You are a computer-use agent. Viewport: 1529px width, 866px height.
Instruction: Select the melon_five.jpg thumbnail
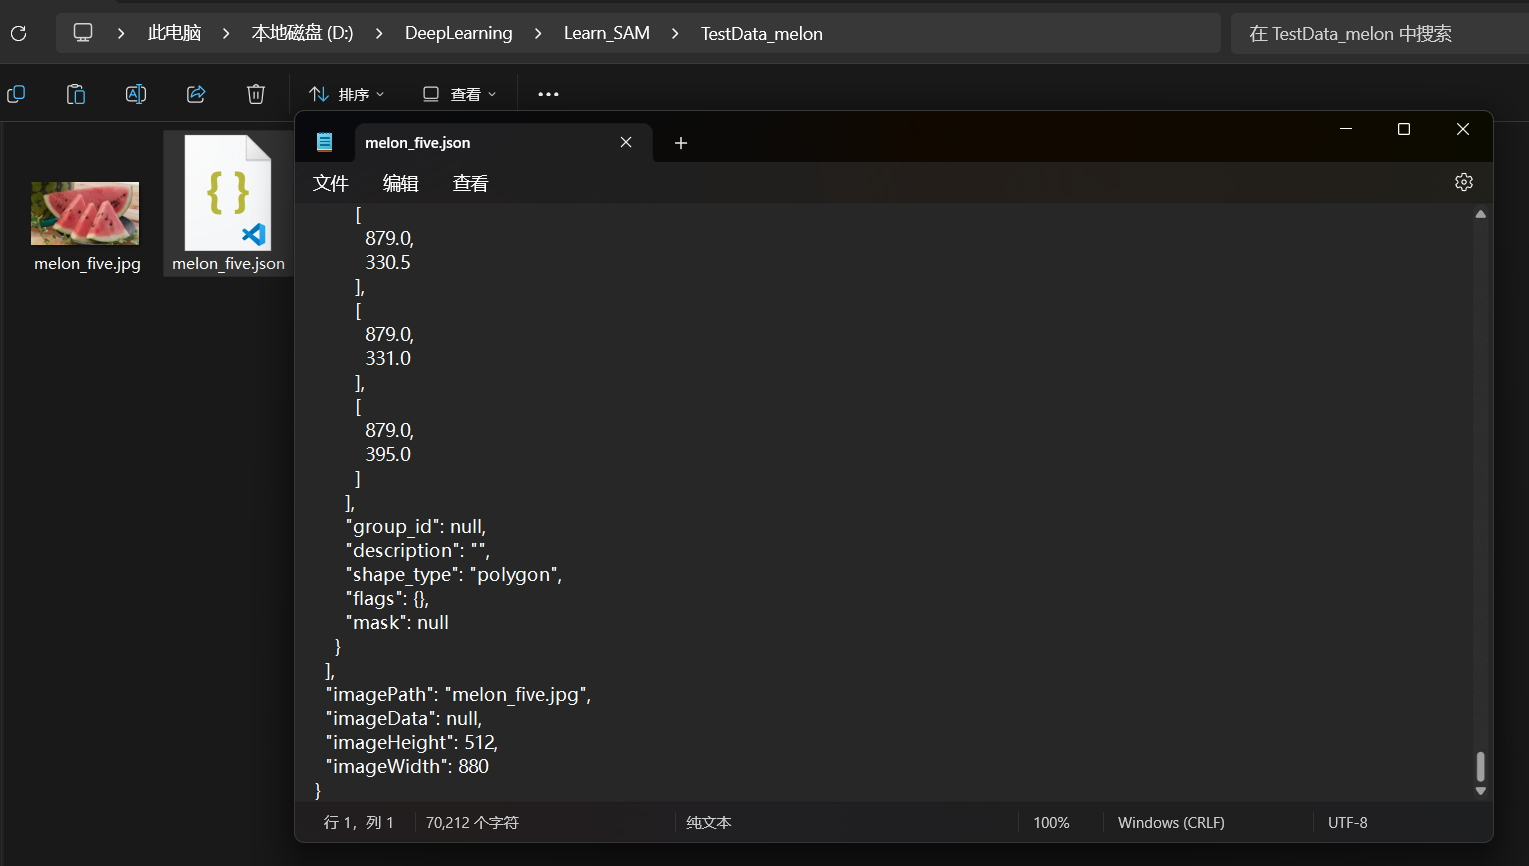(85, 213)
